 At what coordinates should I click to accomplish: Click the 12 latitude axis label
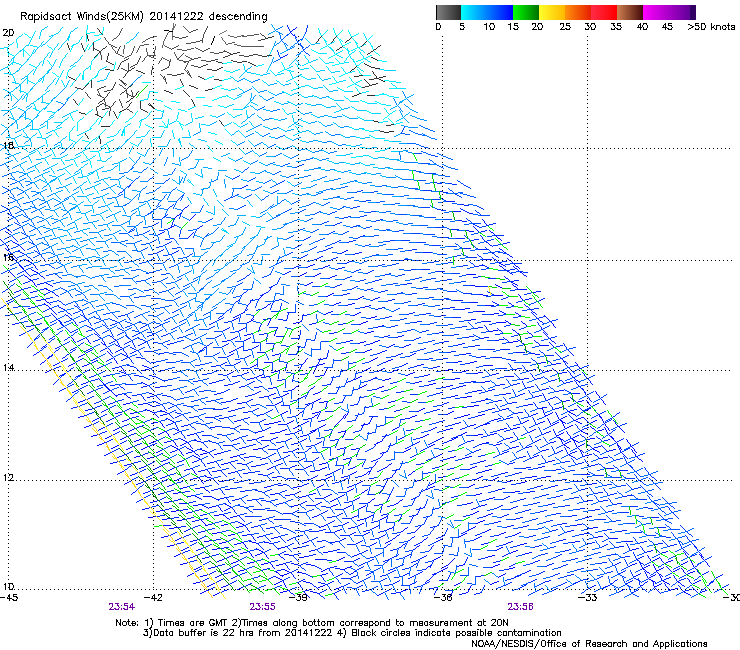click(8, 477)
